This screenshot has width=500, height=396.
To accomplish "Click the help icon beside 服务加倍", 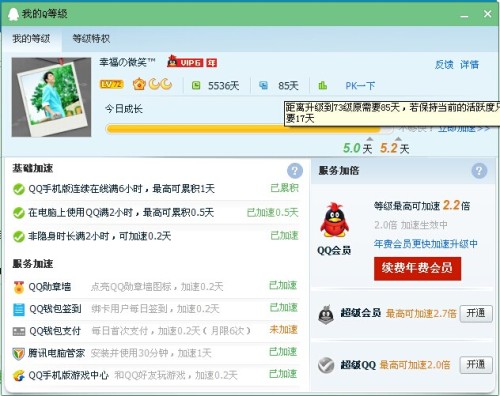I will 479,171.
